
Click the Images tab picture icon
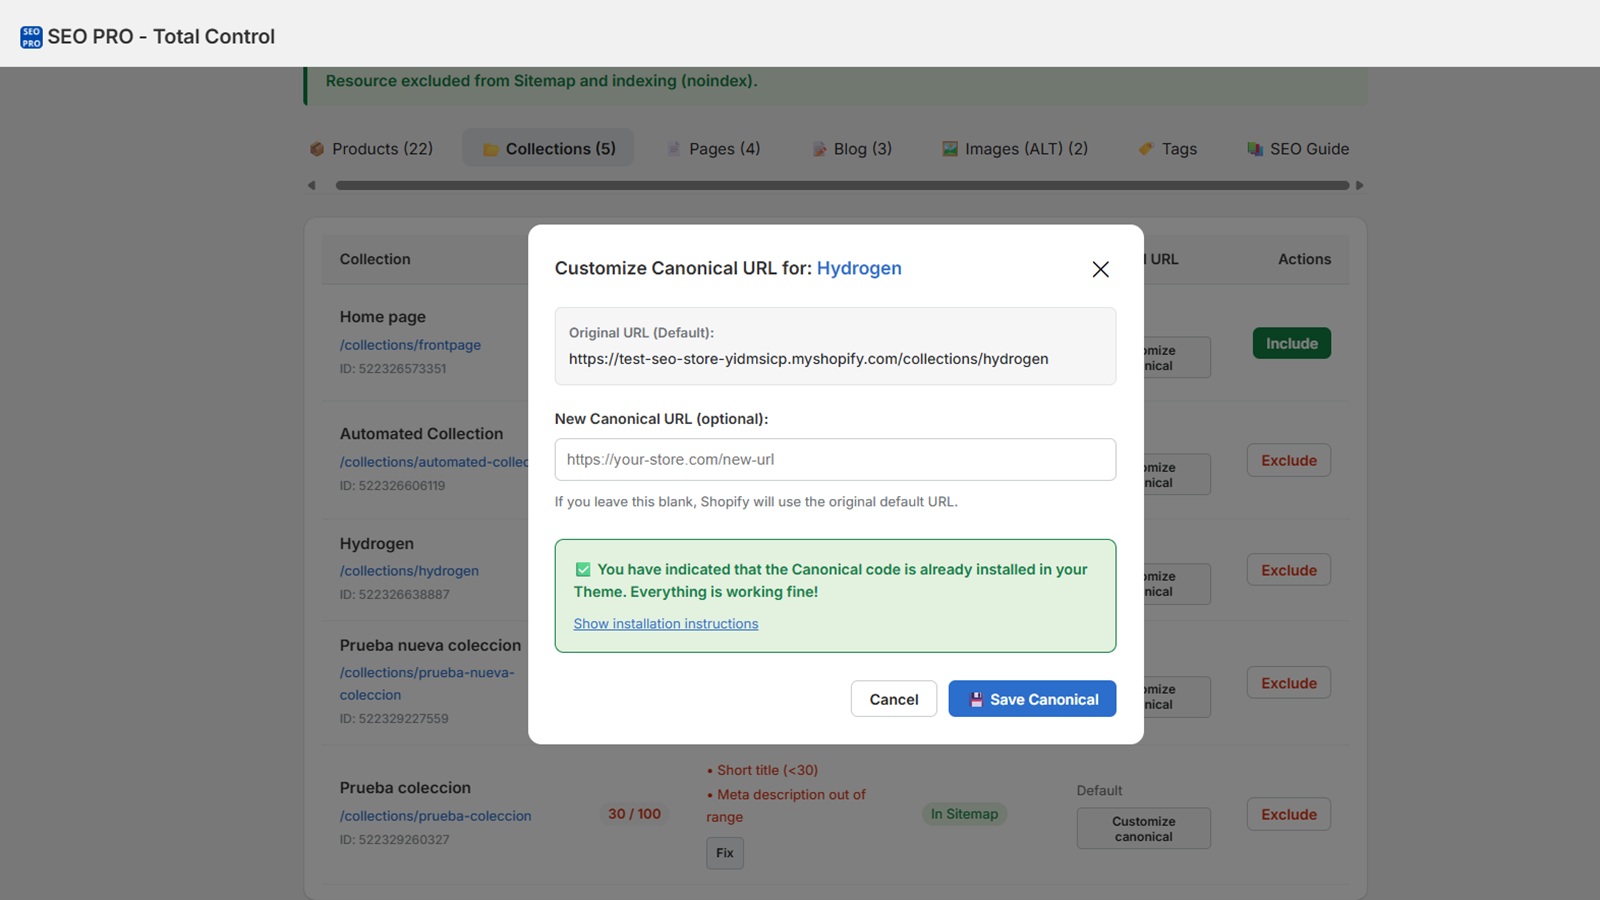(x=950, y=149)
